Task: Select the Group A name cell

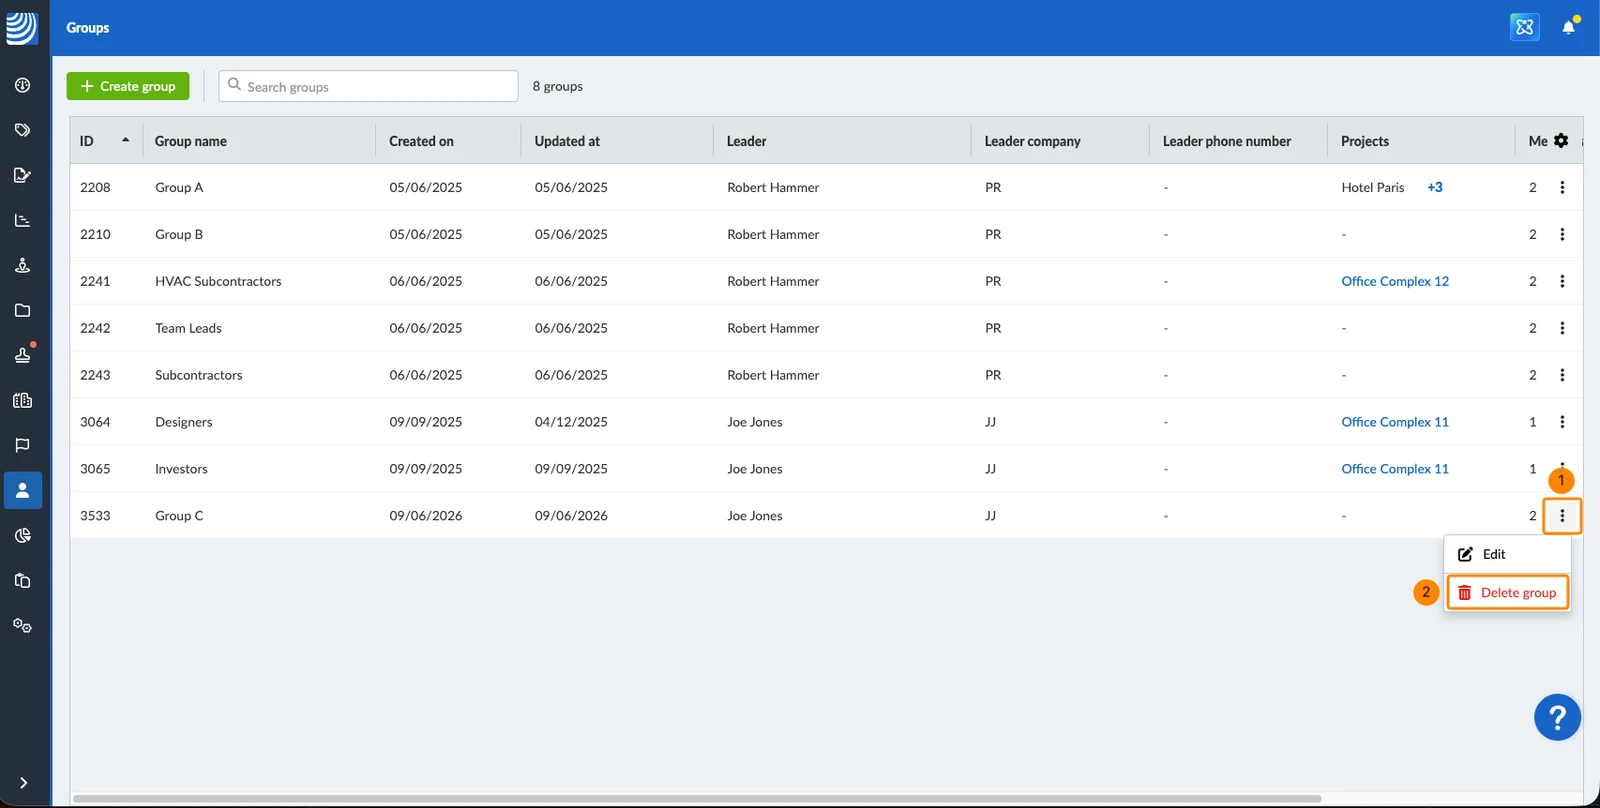Action: (x=179, y=187)
